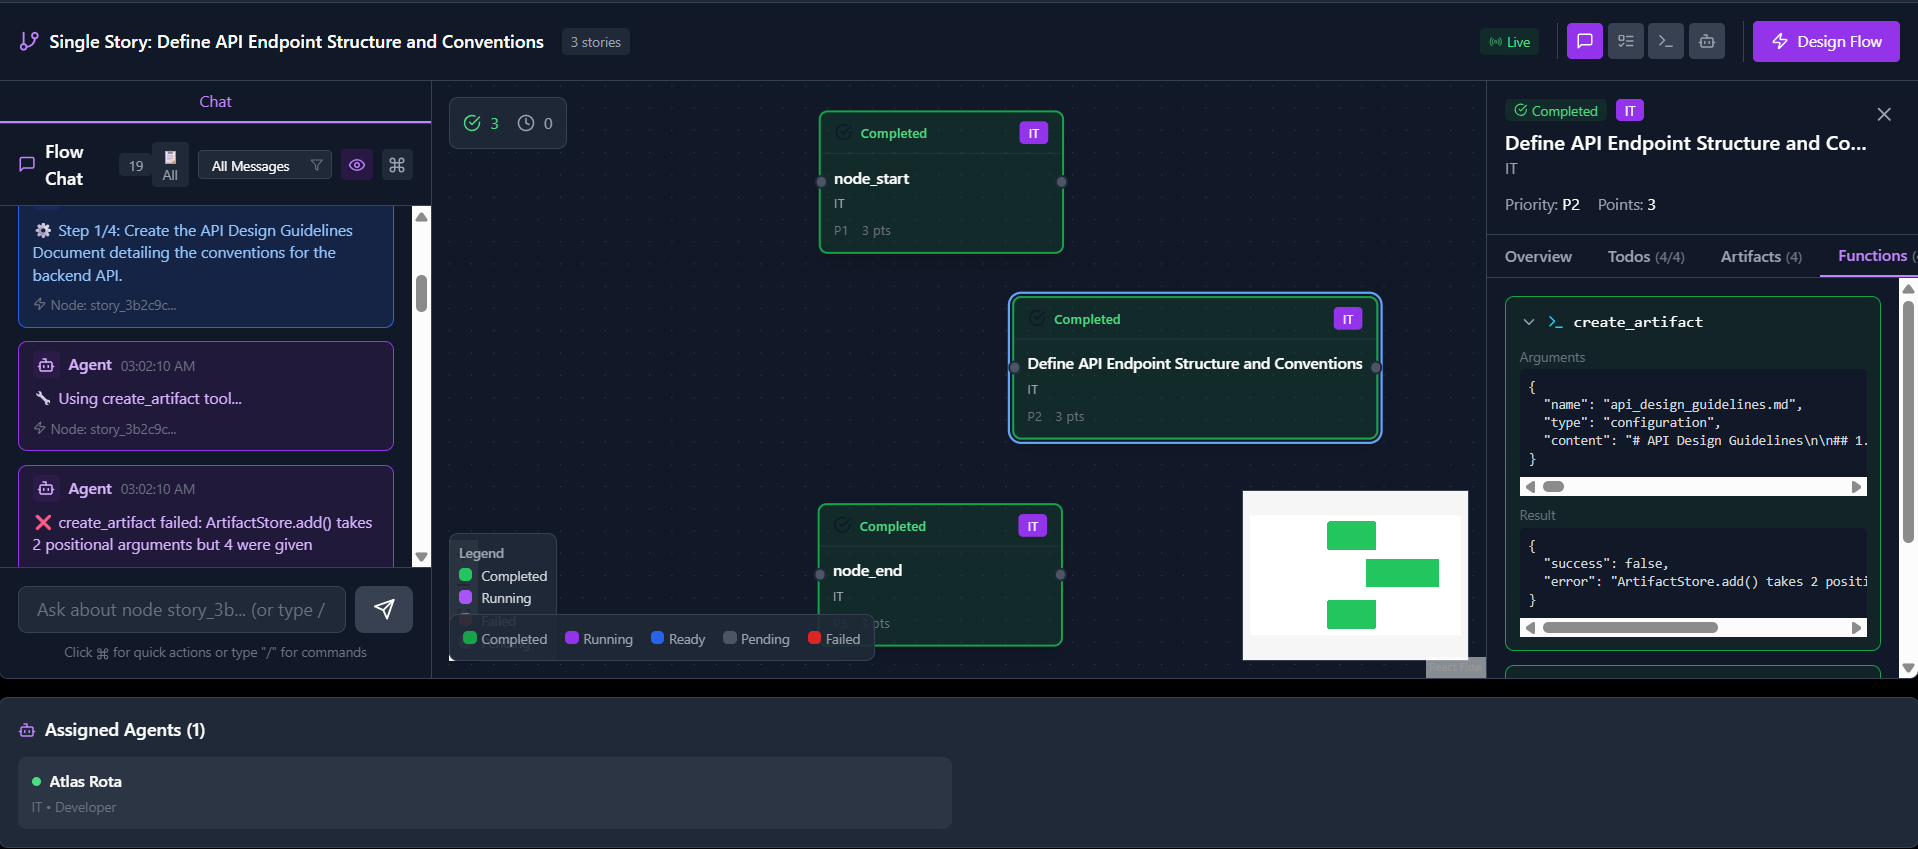Click the Agent robot icon in create_artifact tool message
Image resolution: width=1918 pixels, height=849 pixels.
[46, 365]
